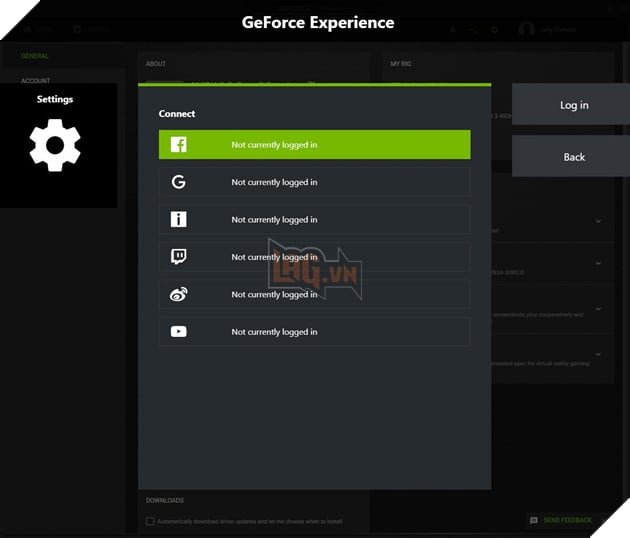Open the Facebook Not currently logged in row

click(x=315, y=144)
